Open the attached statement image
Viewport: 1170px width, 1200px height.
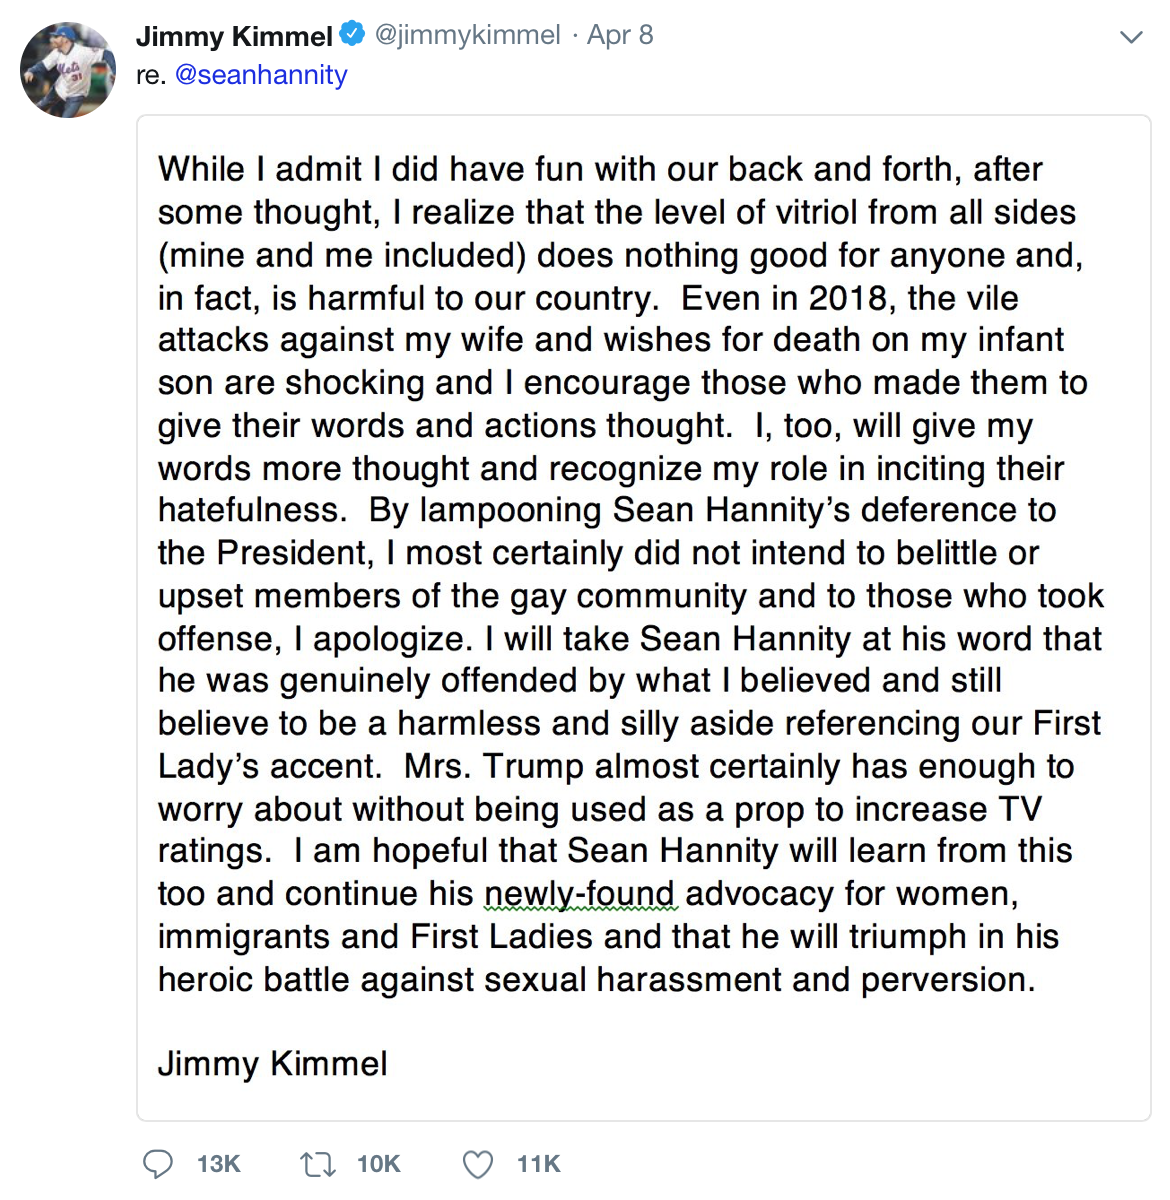tap(643, 617)
